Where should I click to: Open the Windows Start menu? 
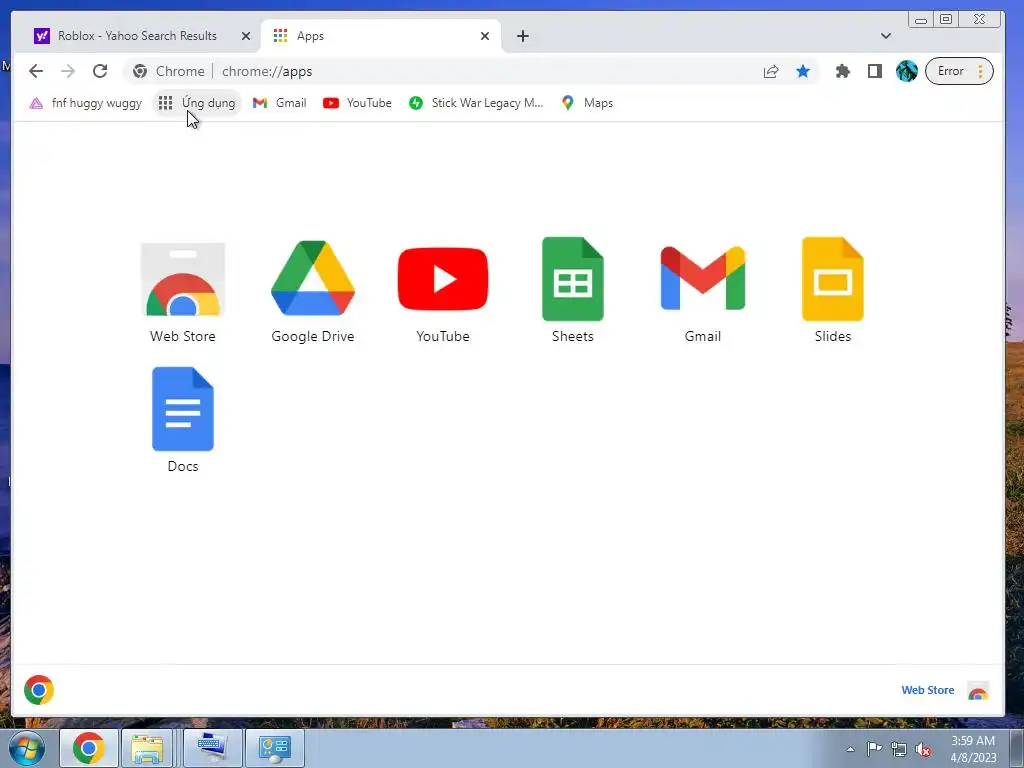[27, 748]
